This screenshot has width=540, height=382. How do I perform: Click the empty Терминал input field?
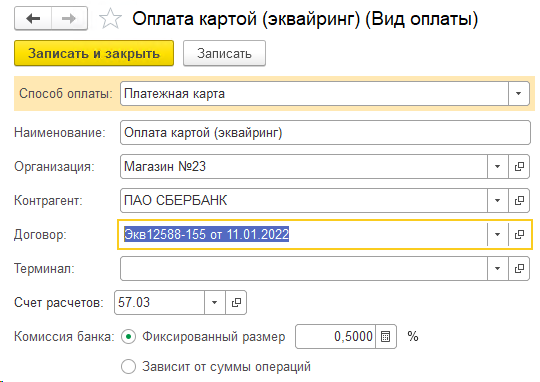click(x=304, y=268)
